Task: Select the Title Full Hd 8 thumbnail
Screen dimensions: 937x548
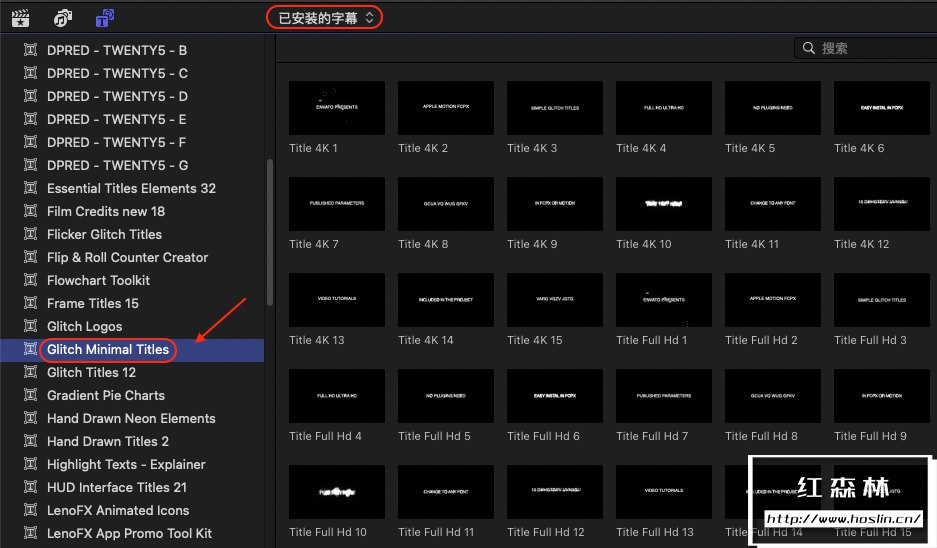Action: pyautogui.click(x=773, y=396)
